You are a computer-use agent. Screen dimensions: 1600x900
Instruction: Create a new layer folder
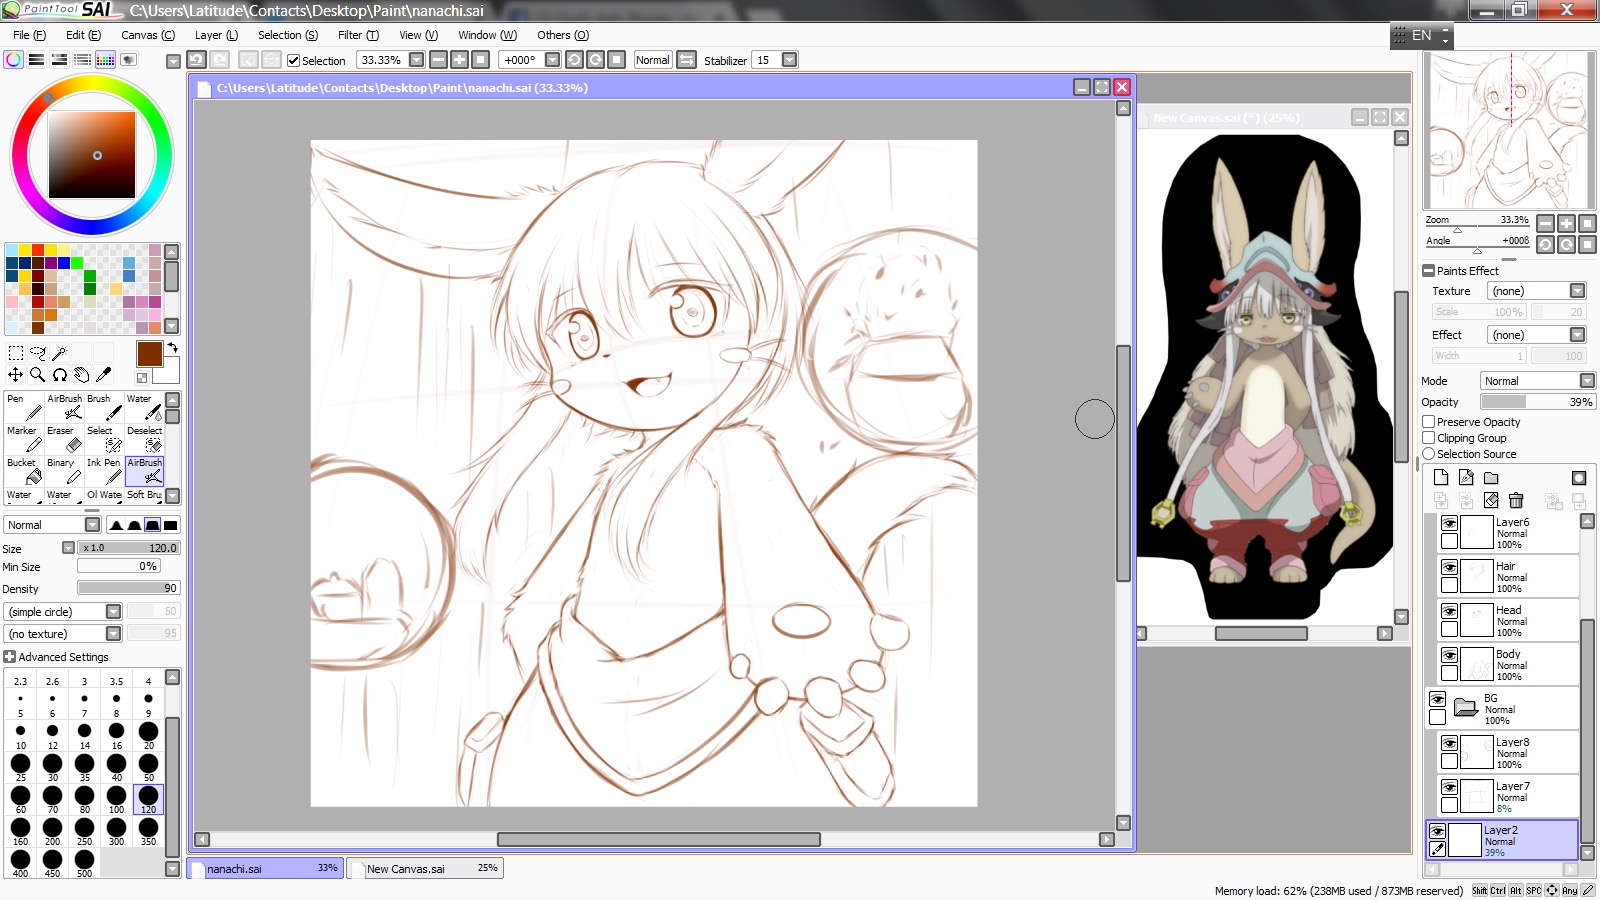[1491, 478]
